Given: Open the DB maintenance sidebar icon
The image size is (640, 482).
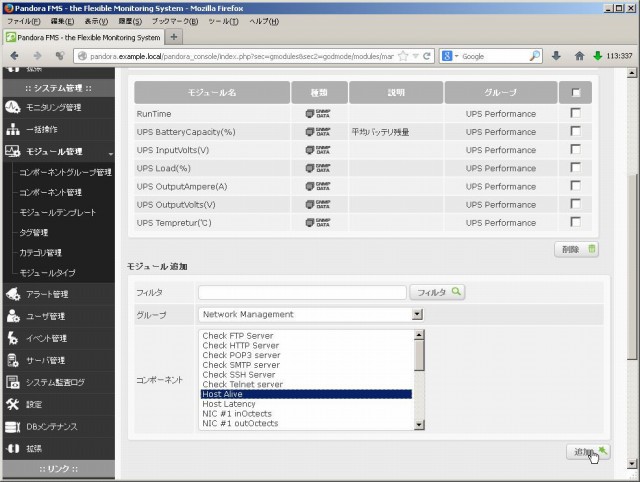Looking at the screenshot, I should click(13, 426).
